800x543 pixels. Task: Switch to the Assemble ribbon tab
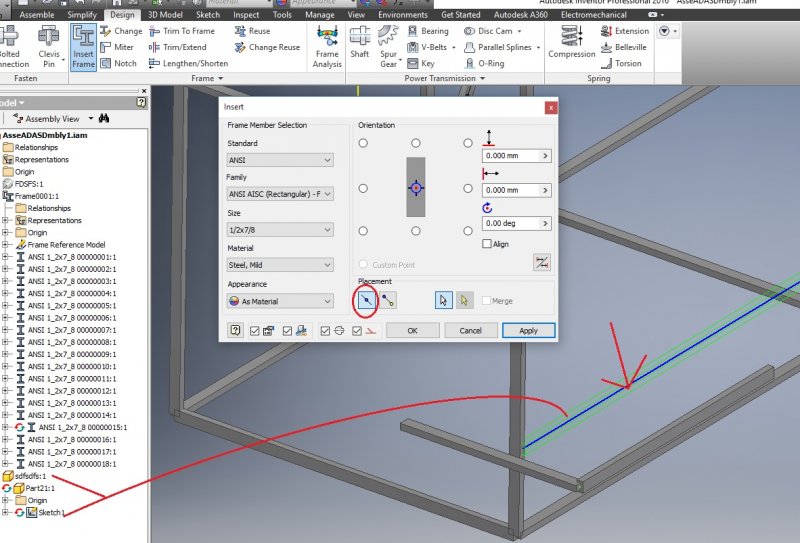tap(37, 15)
